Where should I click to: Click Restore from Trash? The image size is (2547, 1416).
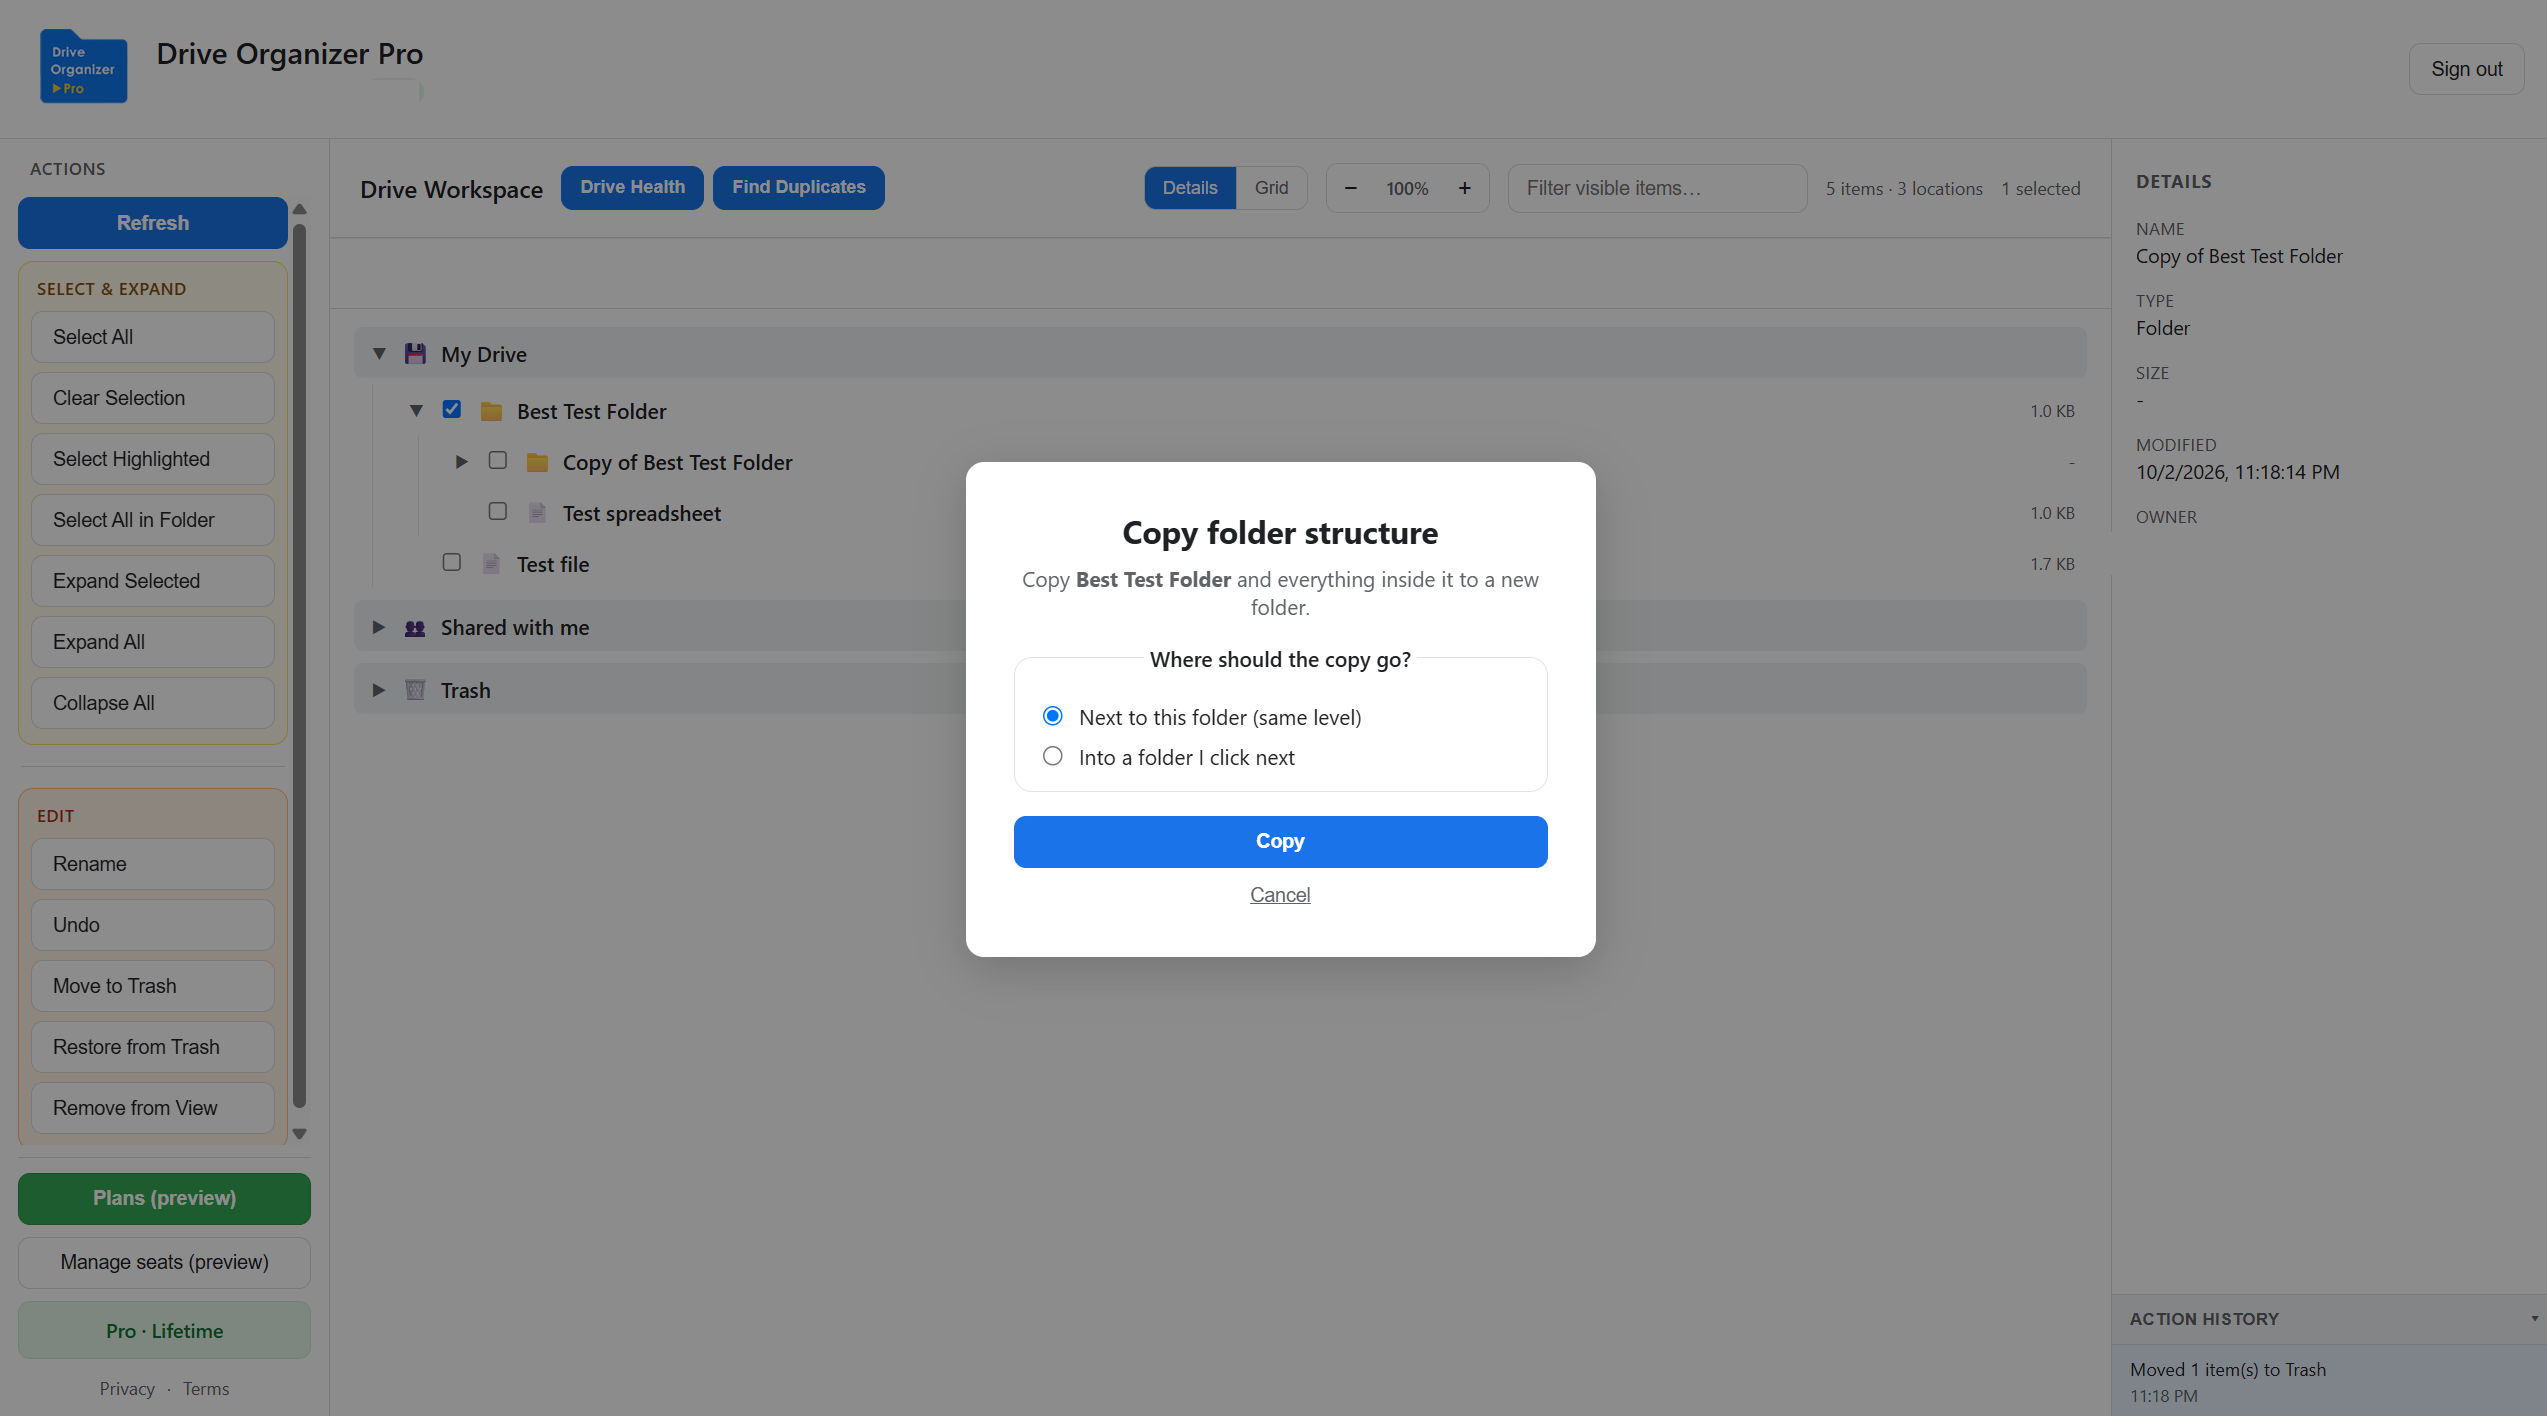click(x=153, y=1047)
